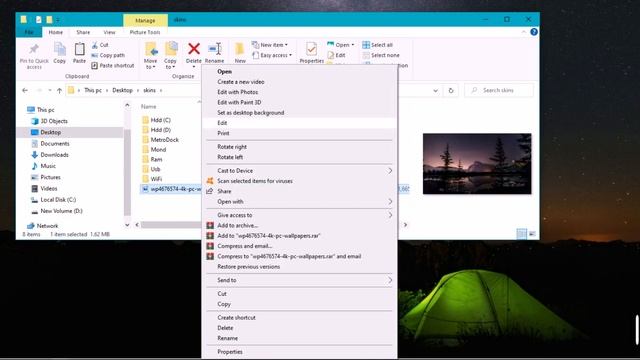Expand the Give access to submenu

tap(390, 215)
